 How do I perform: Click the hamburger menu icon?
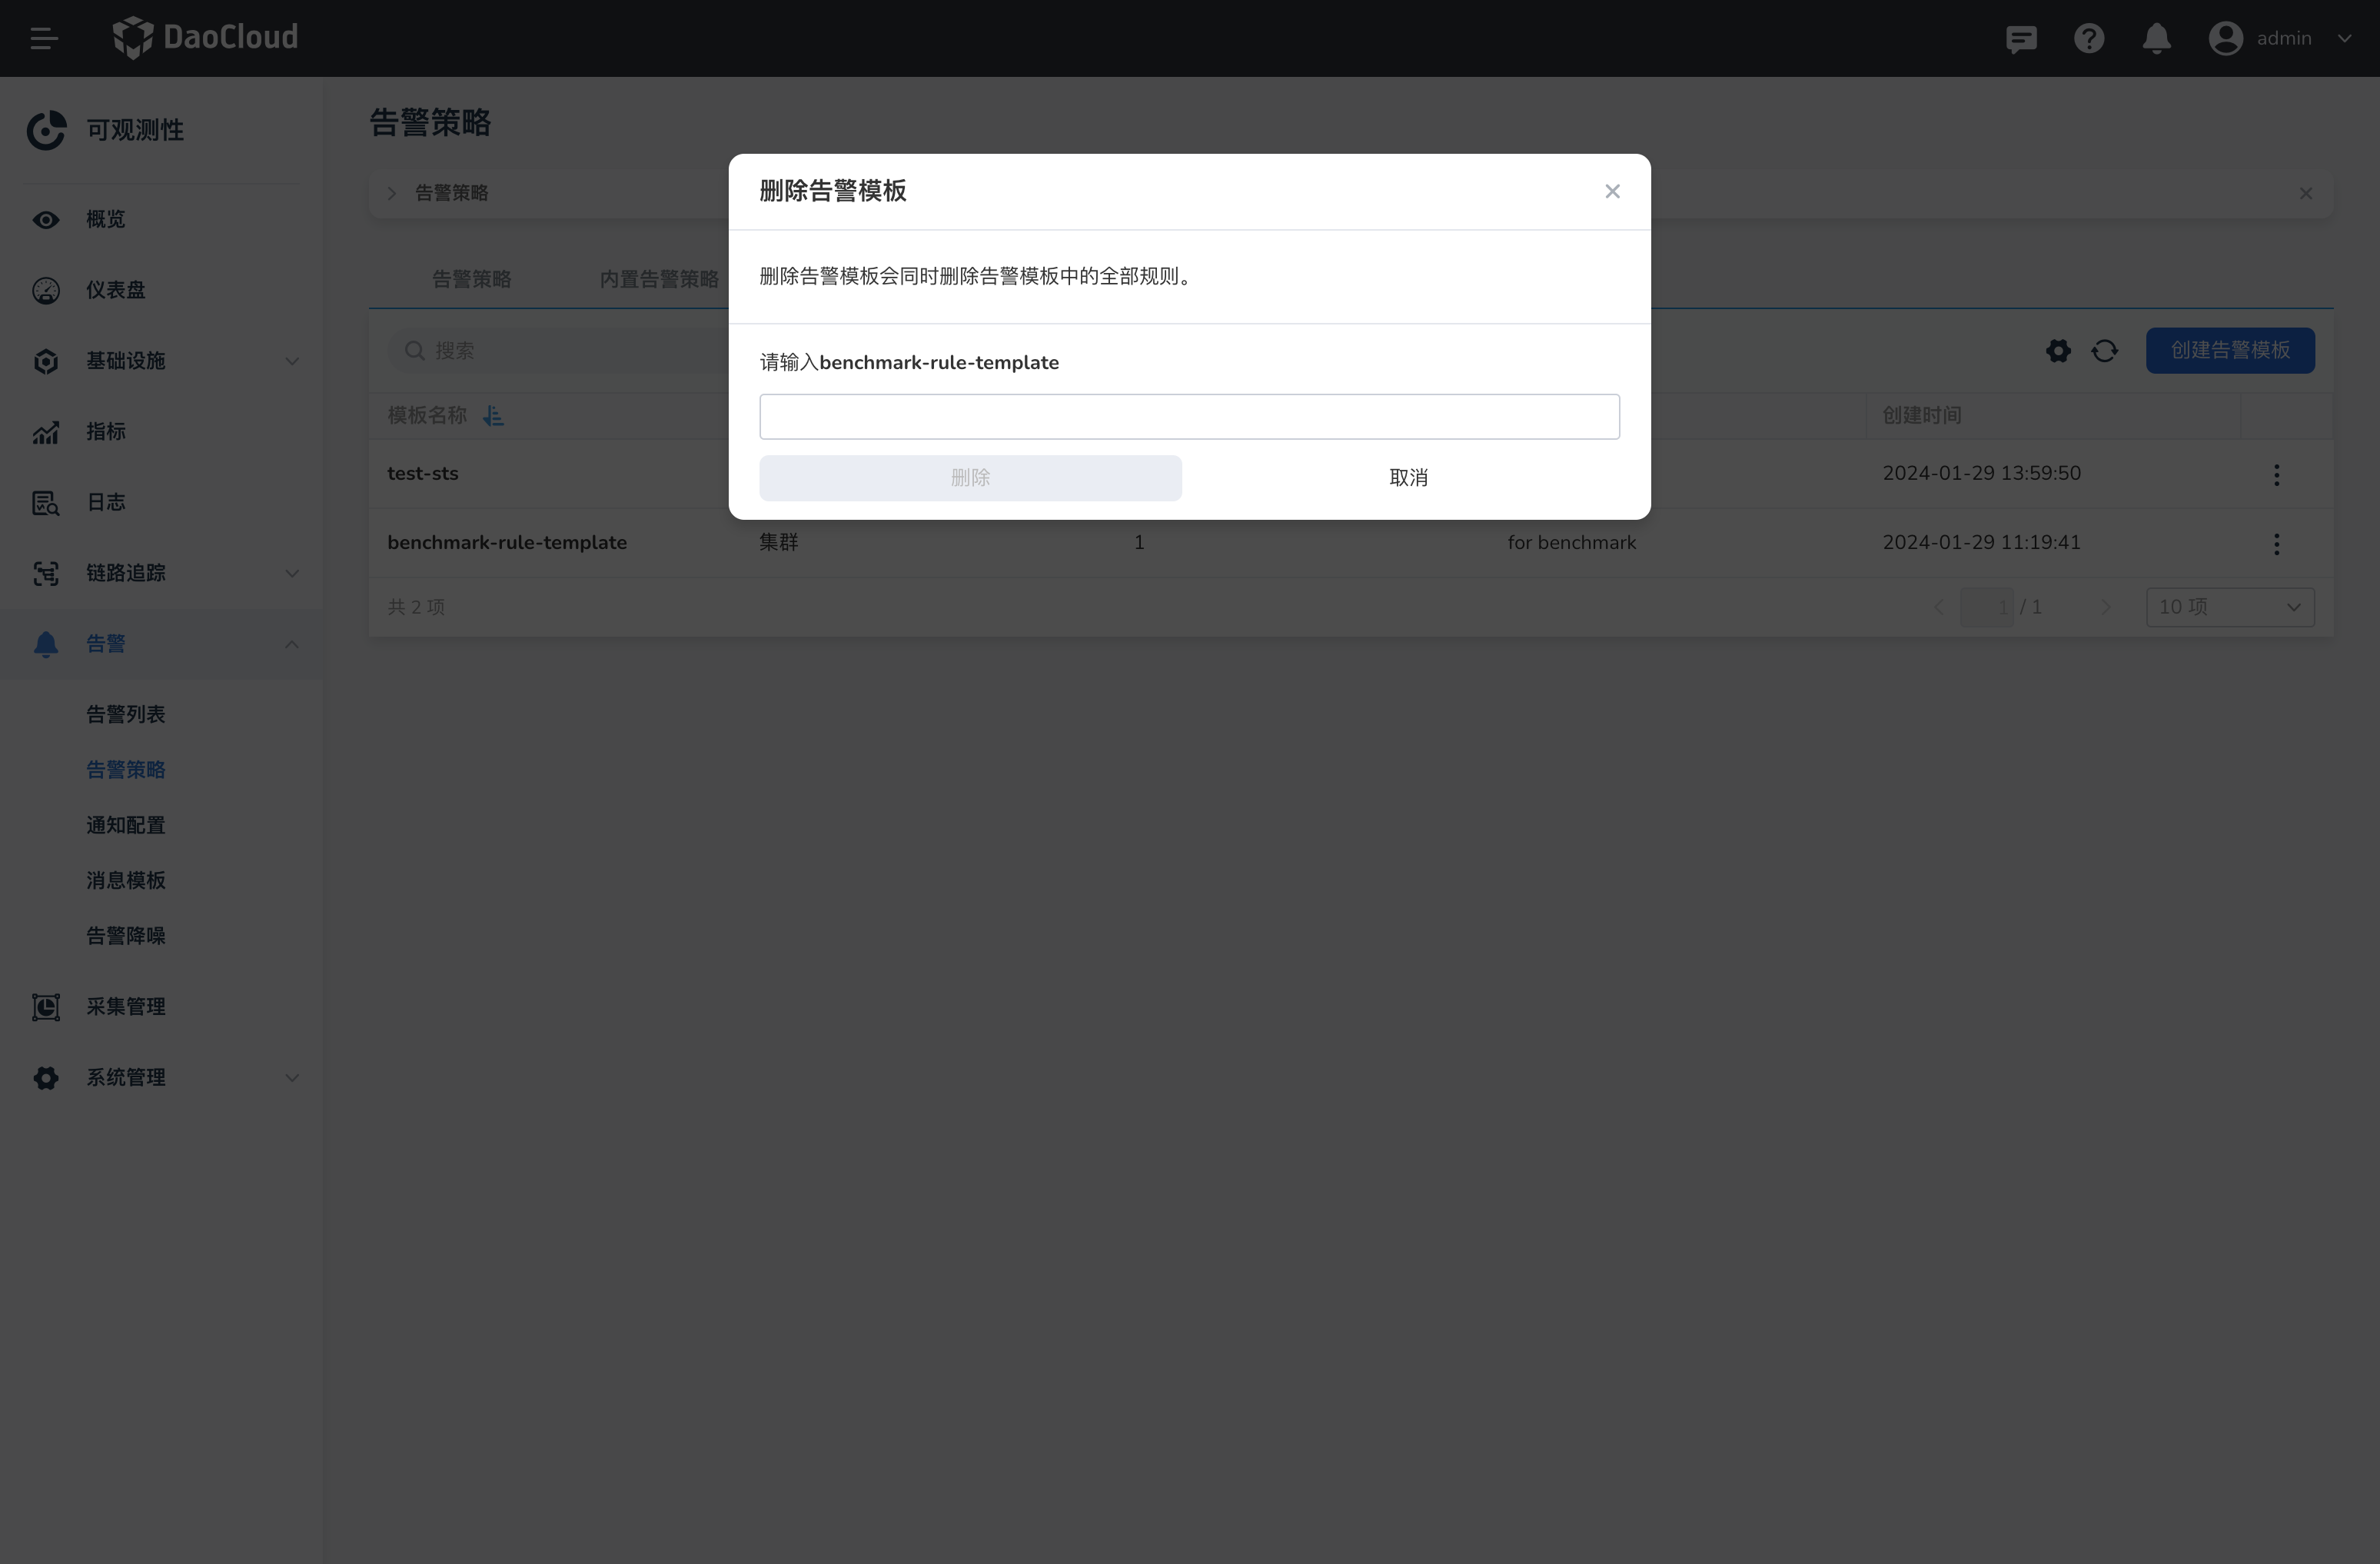(x=43, y=38)
